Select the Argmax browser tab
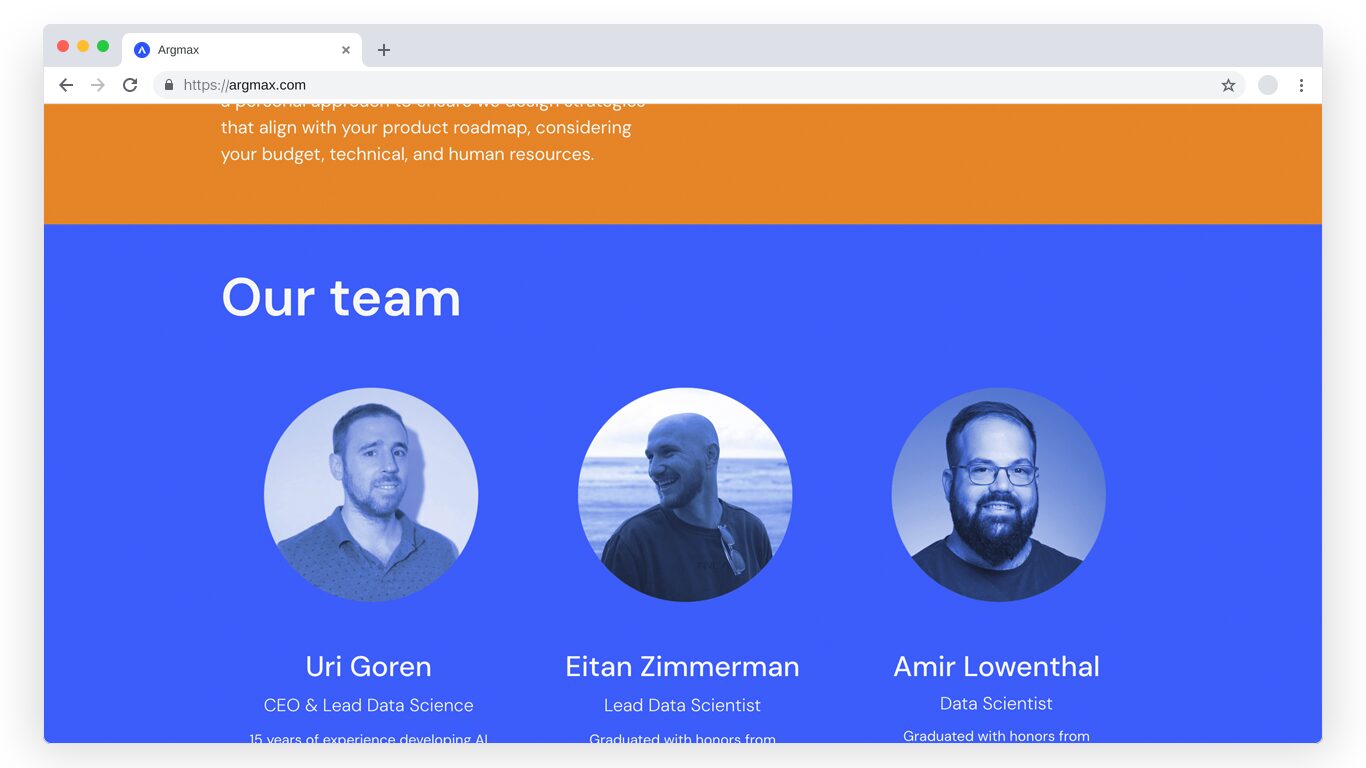Viewport: 1366px width, 768px height. click(242, 50)
